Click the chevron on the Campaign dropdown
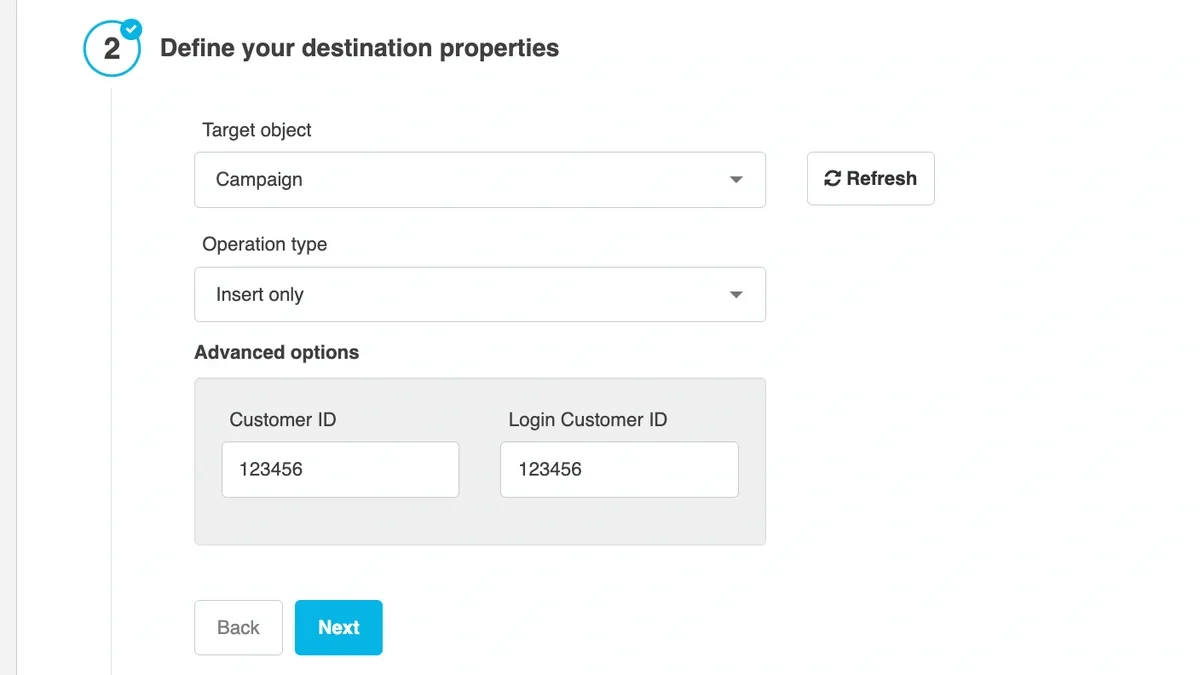1200x675 pixels. point(736,180)
